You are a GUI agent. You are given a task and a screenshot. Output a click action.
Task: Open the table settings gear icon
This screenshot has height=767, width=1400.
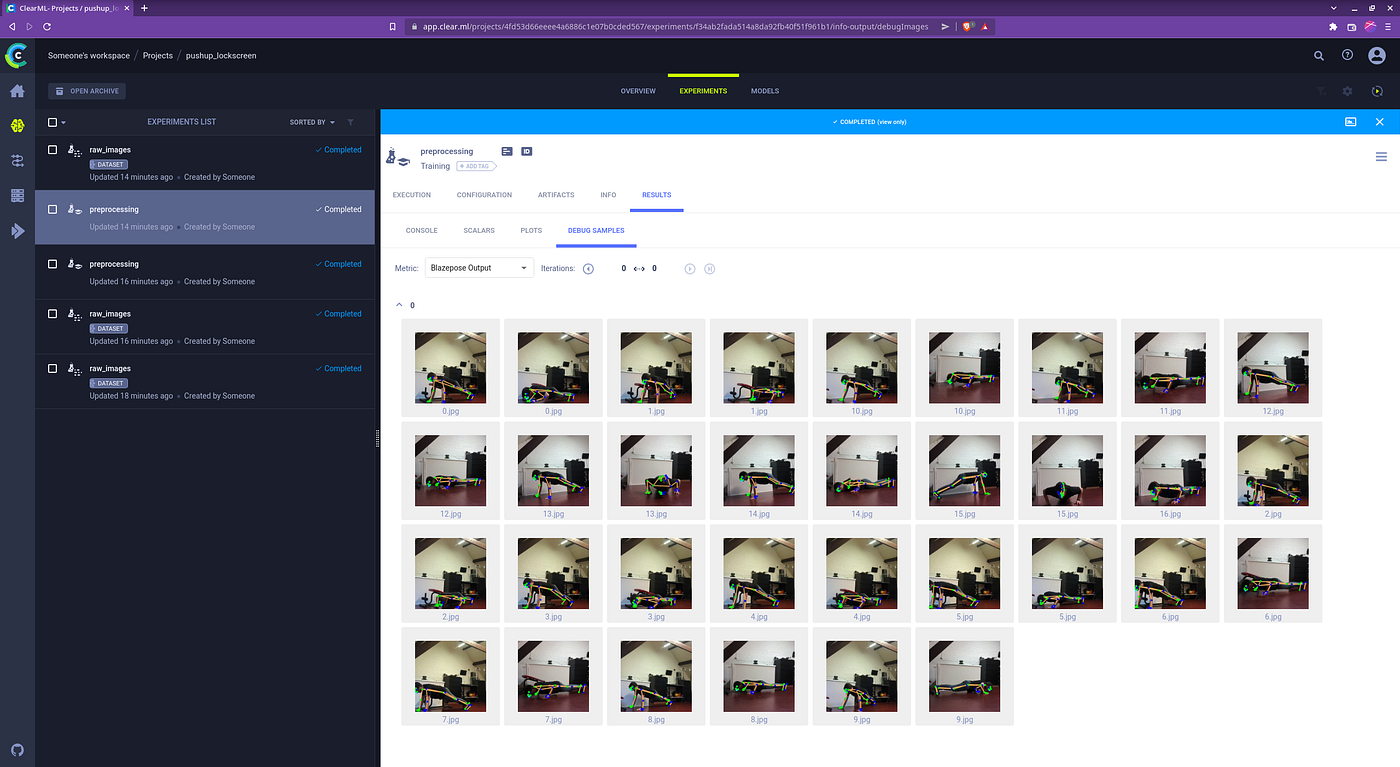point(1347,91)
